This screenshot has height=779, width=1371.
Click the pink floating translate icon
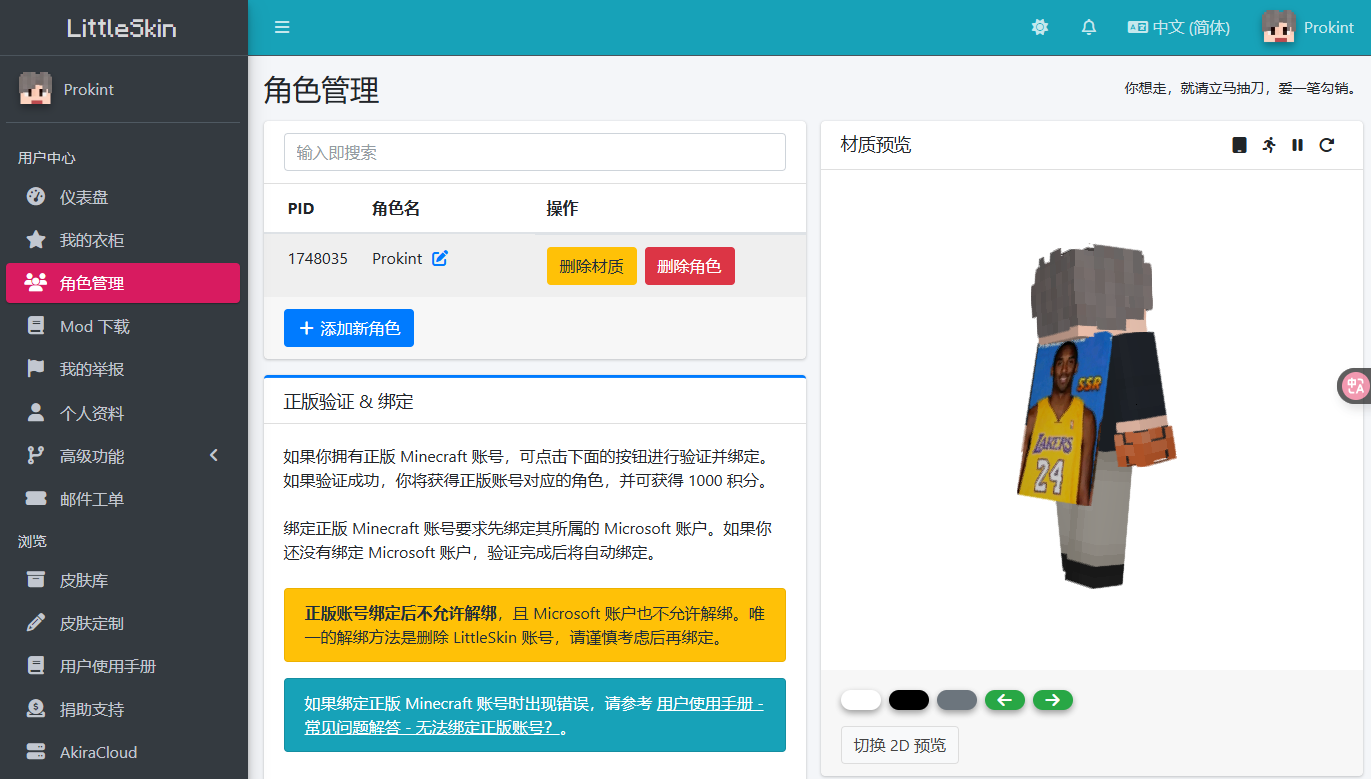pos(1355,386)
